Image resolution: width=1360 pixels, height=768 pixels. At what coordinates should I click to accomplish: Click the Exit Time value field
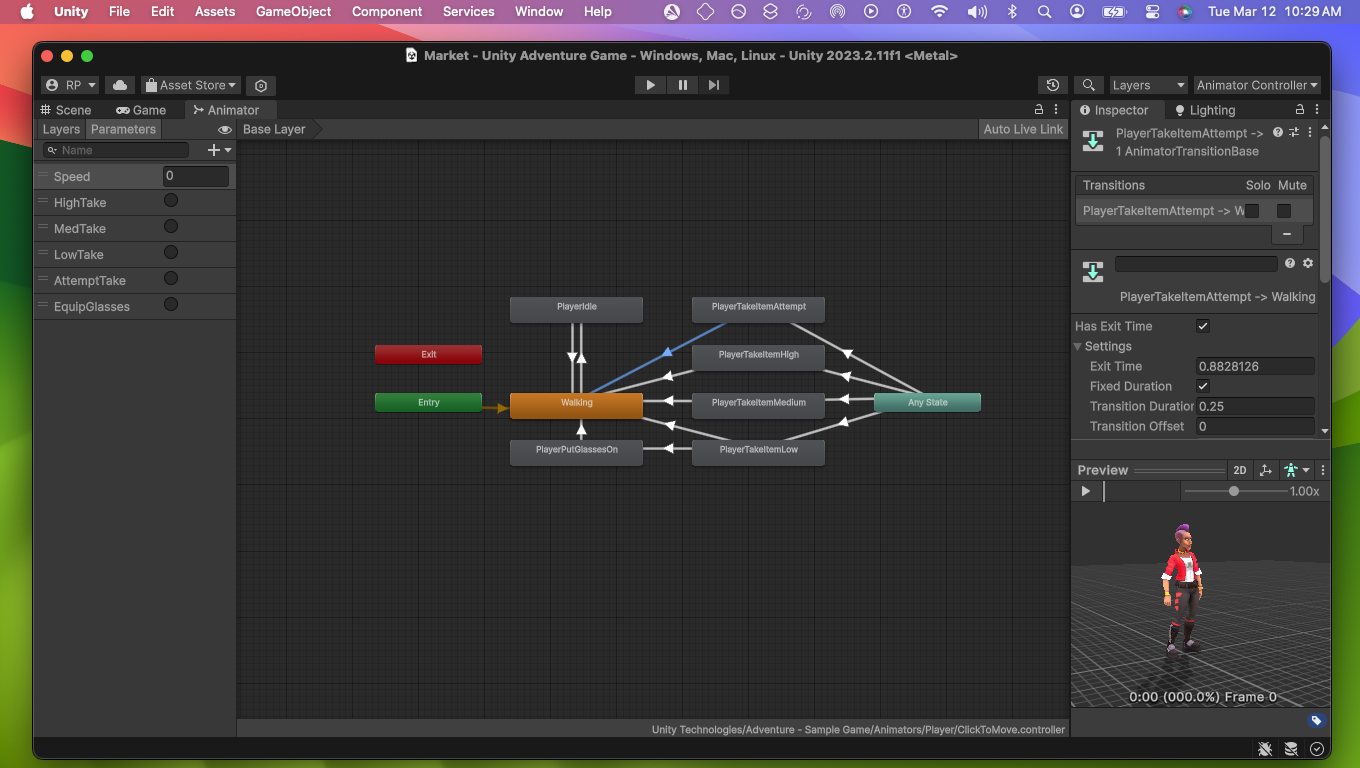[x=1255, y=366]
